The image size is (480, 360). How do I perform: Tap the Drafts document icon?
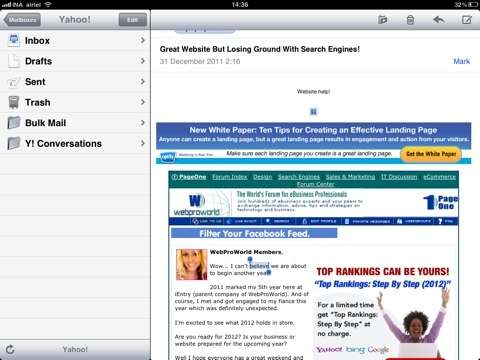[14, 61]
